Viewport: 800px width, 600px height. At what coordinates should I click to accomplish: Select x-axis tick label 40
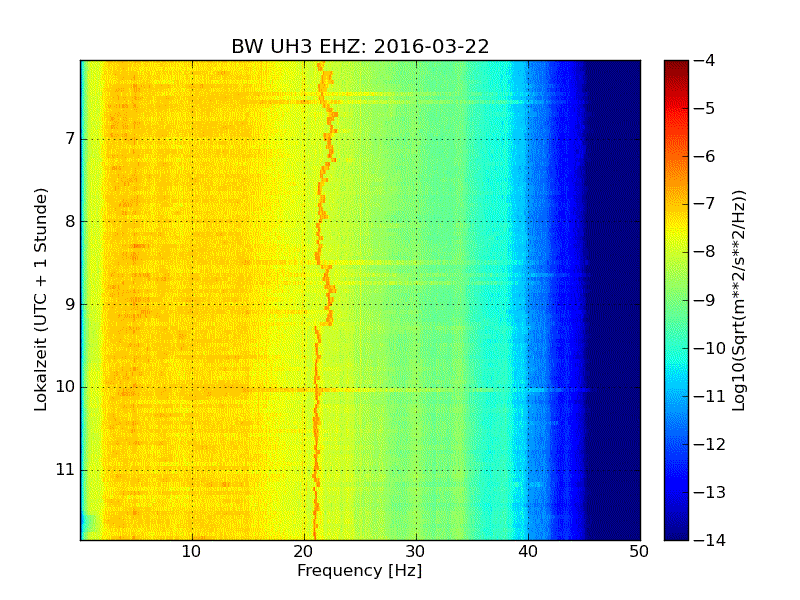[528, 552]
